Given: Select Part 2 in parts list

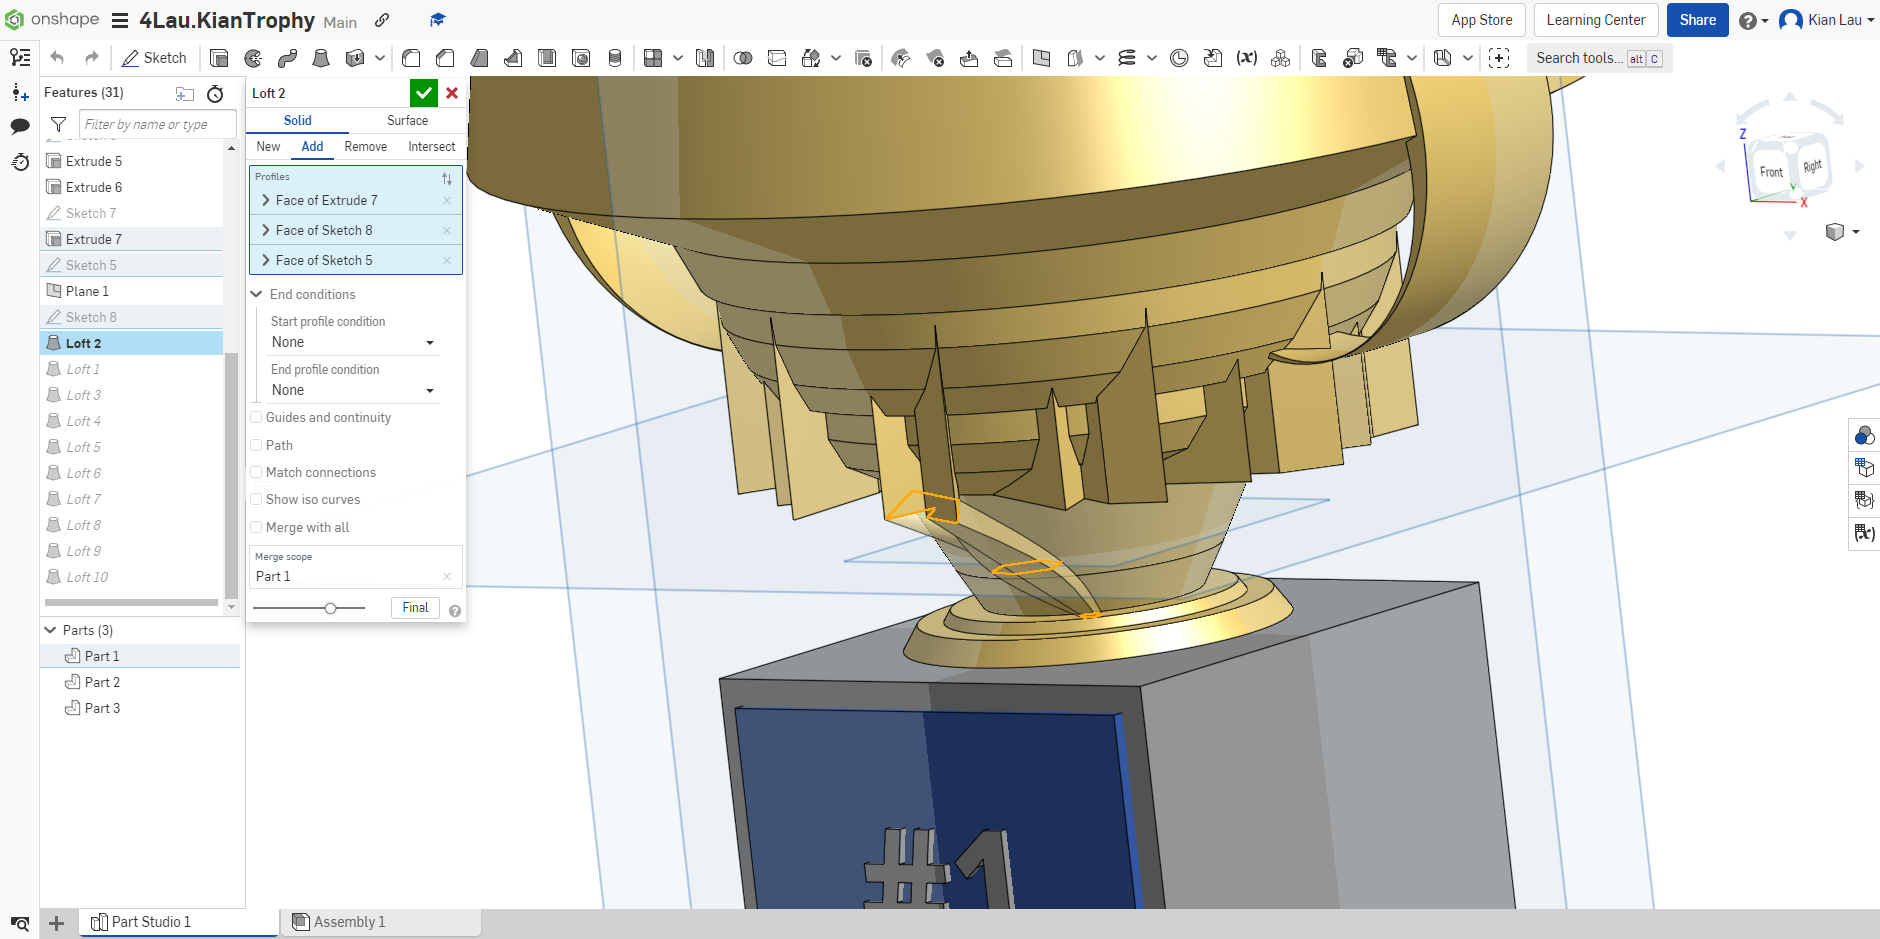Looking at the screenshot, I should coord(140,682).
